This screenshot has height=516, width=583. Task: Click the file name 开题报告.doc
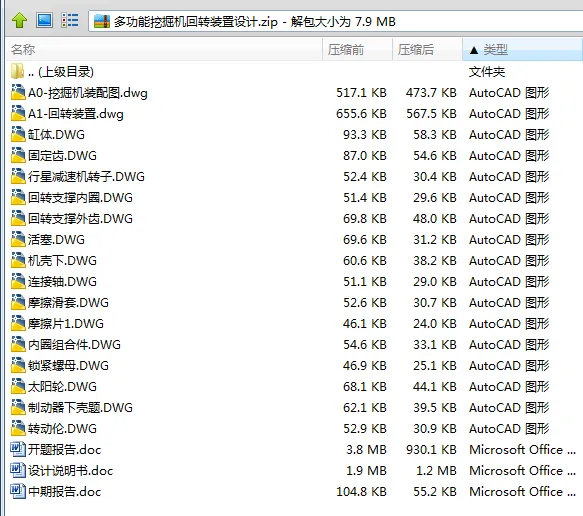click(65, 450)
